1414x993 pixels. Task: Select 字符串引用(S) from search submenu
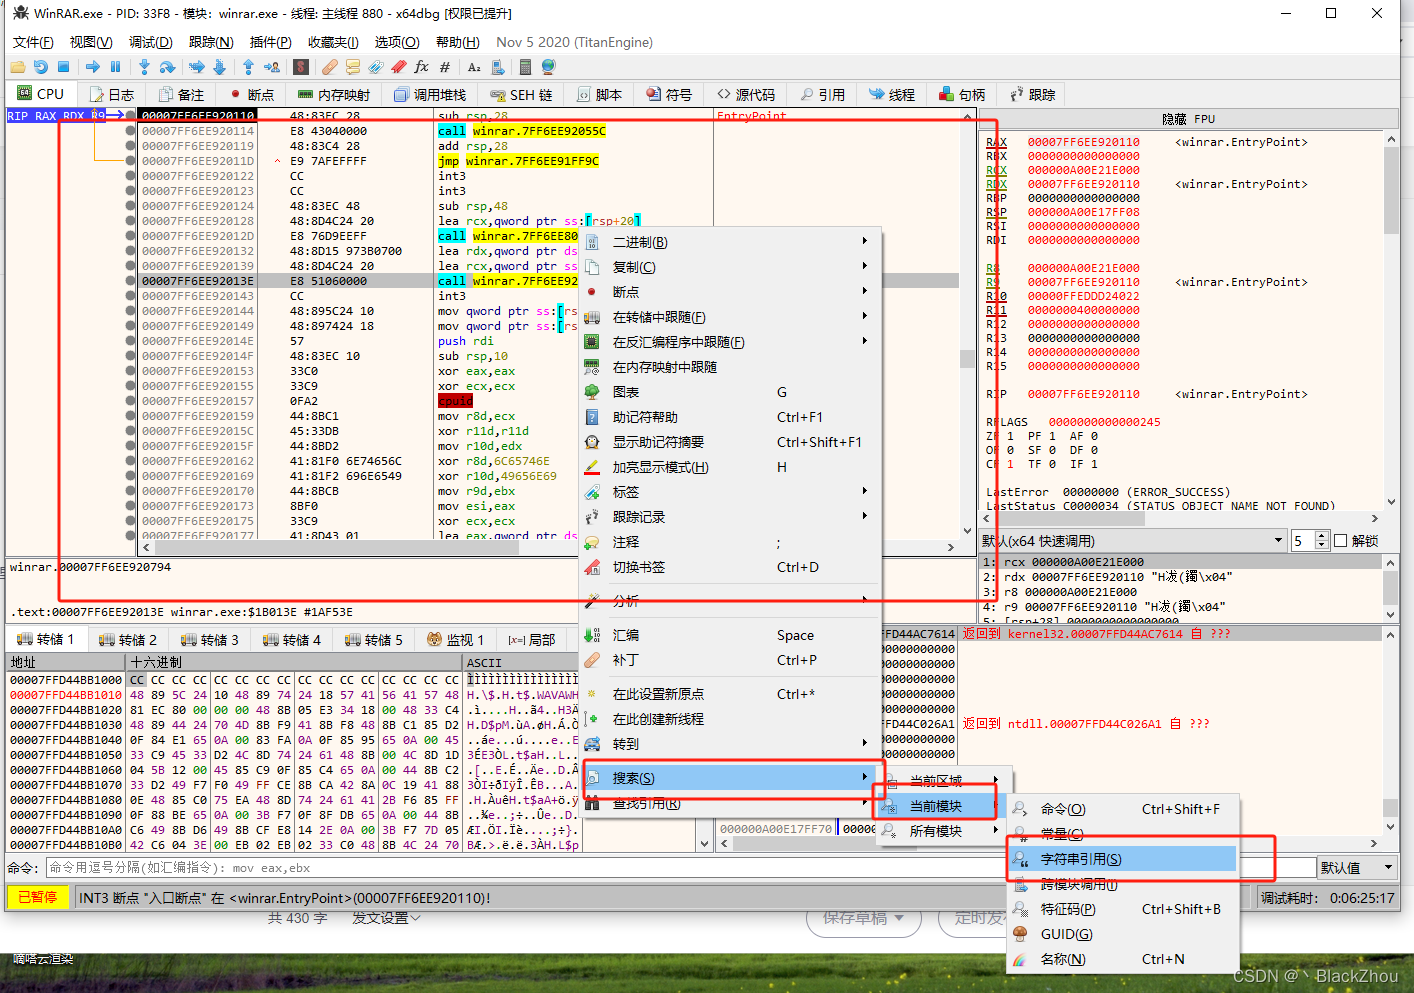1123,859
